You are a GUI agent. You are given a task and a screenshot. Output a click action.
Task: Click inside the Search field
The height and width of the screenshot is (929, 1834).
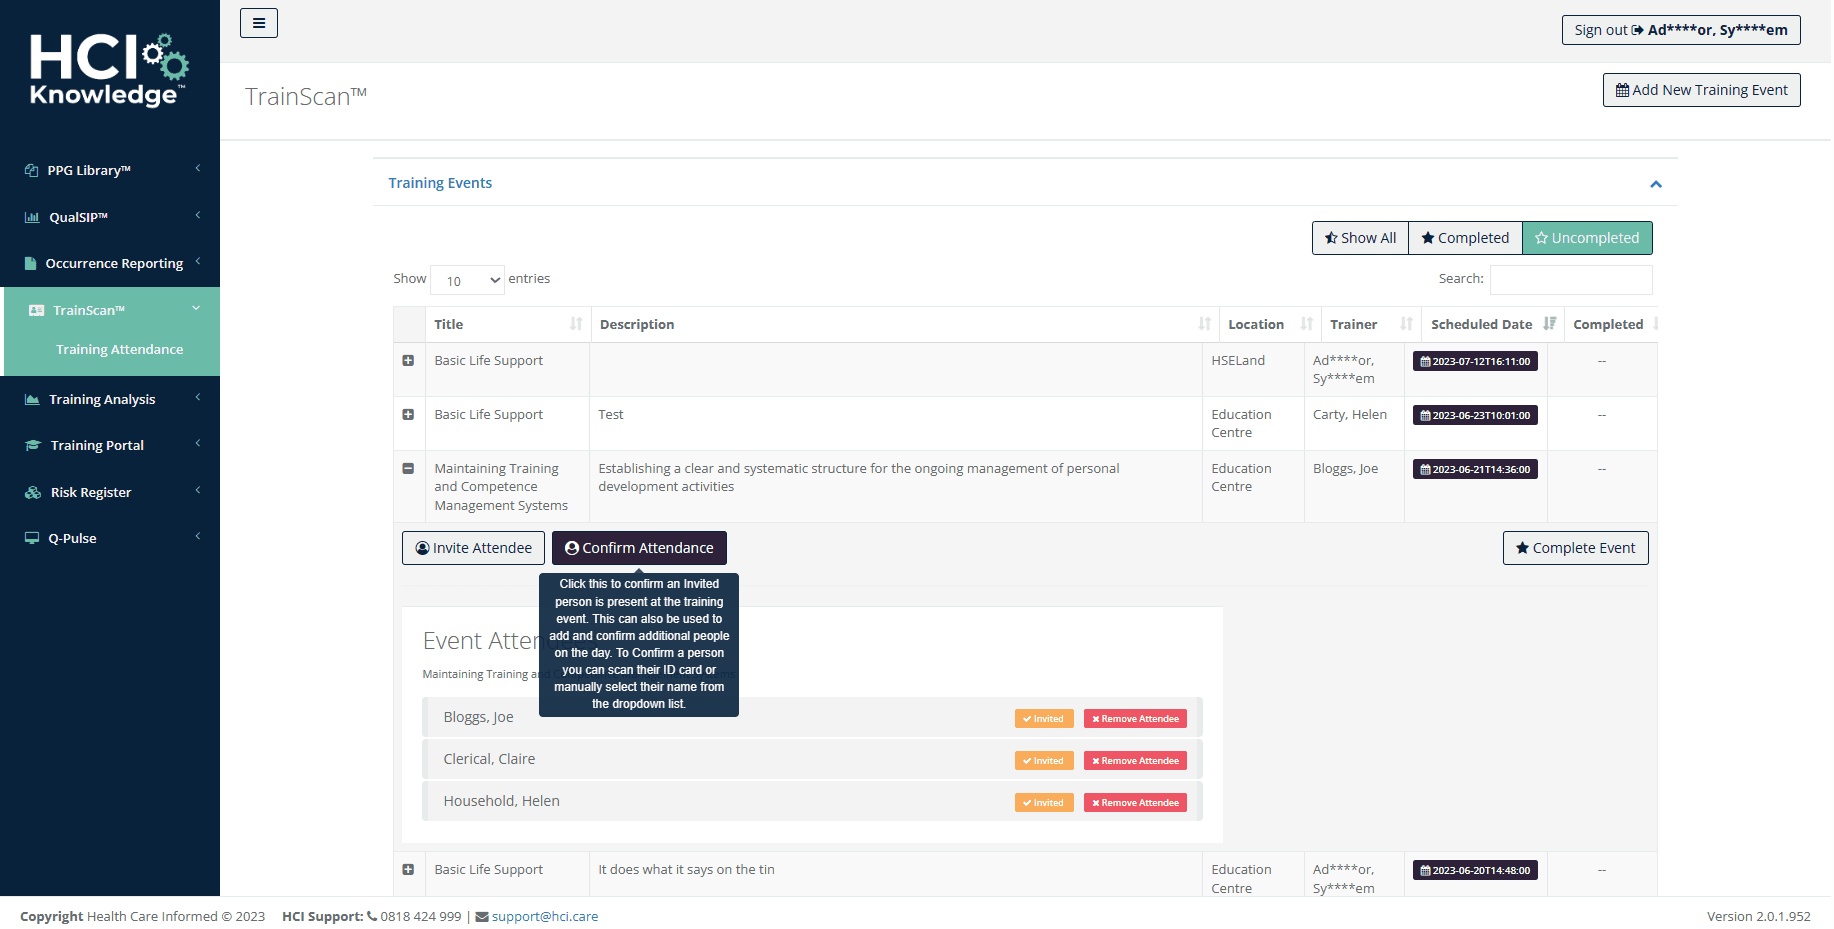pos(1570,279)
